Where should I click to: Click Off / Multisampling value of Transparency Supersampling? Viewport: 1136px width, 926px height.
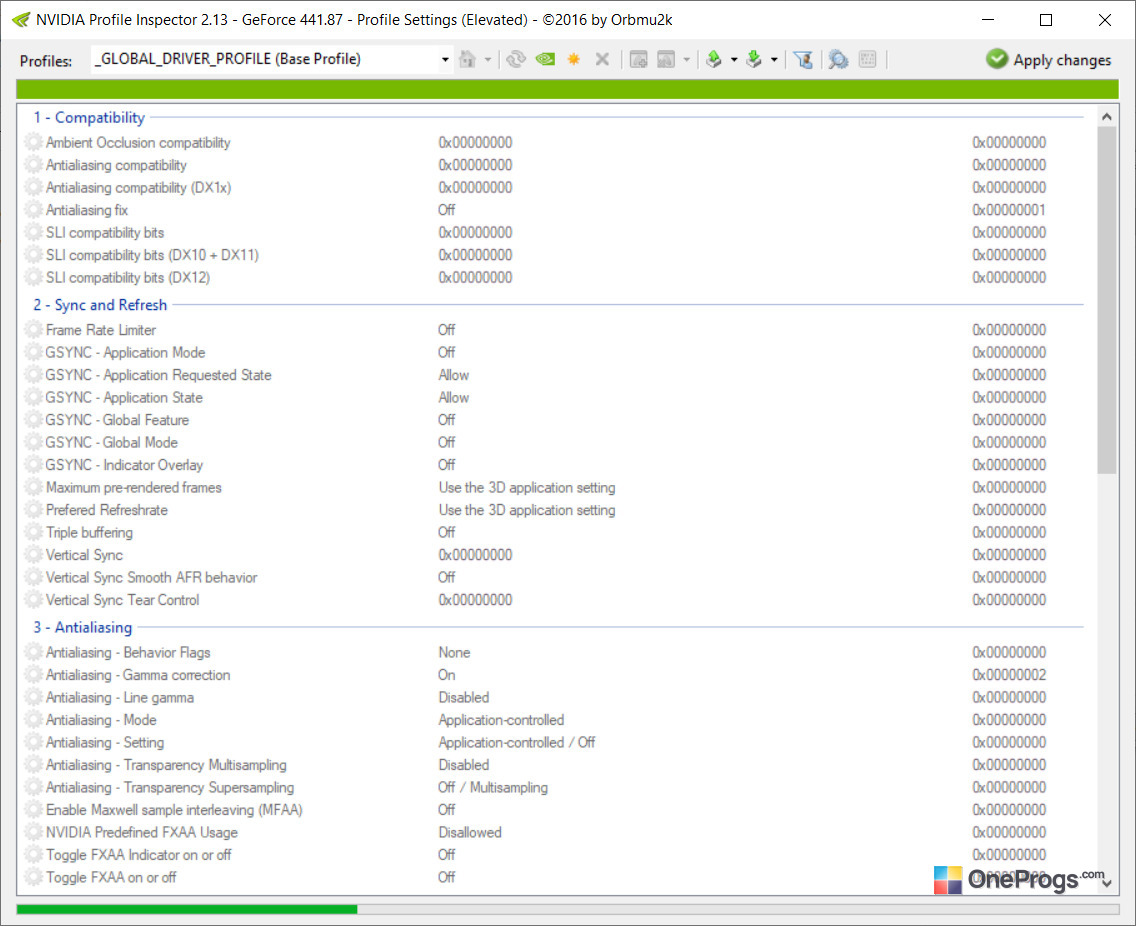[x=493, y=787]
